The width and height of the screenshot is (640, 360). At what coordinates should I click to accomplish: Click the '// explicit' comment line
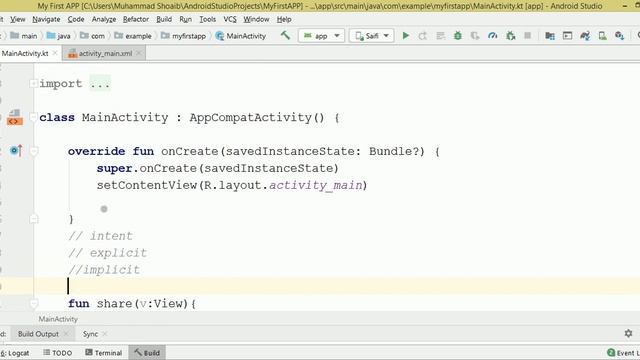coord(107,253)
